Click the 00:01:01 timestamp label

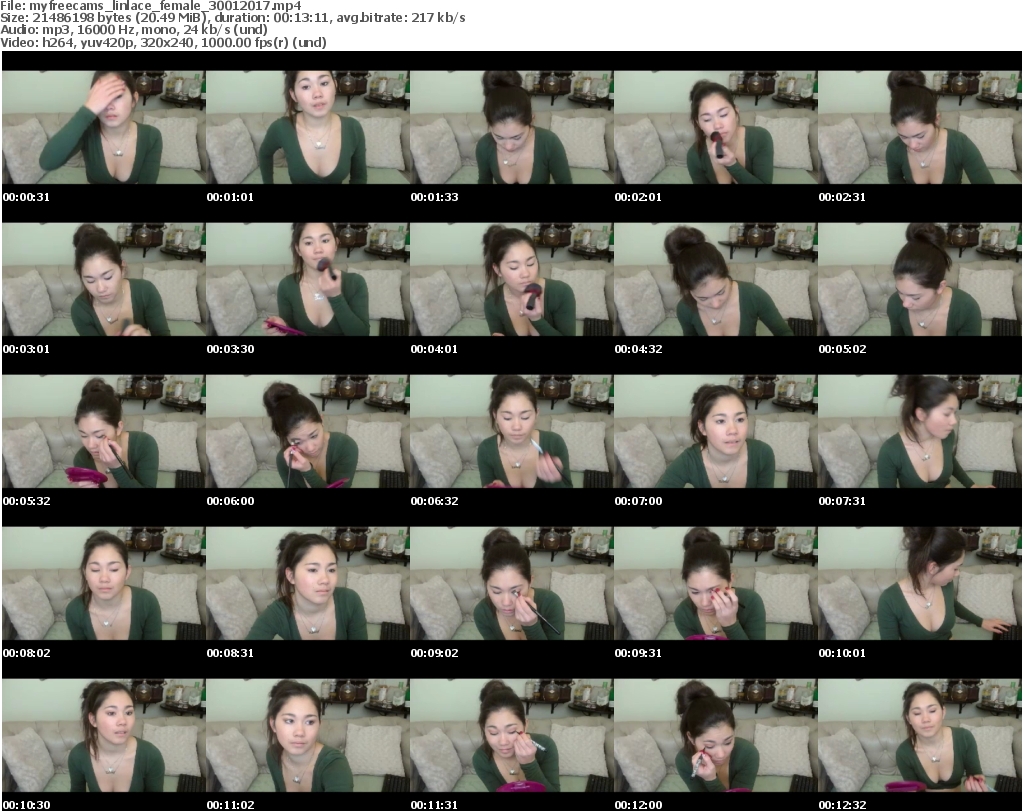230,197
